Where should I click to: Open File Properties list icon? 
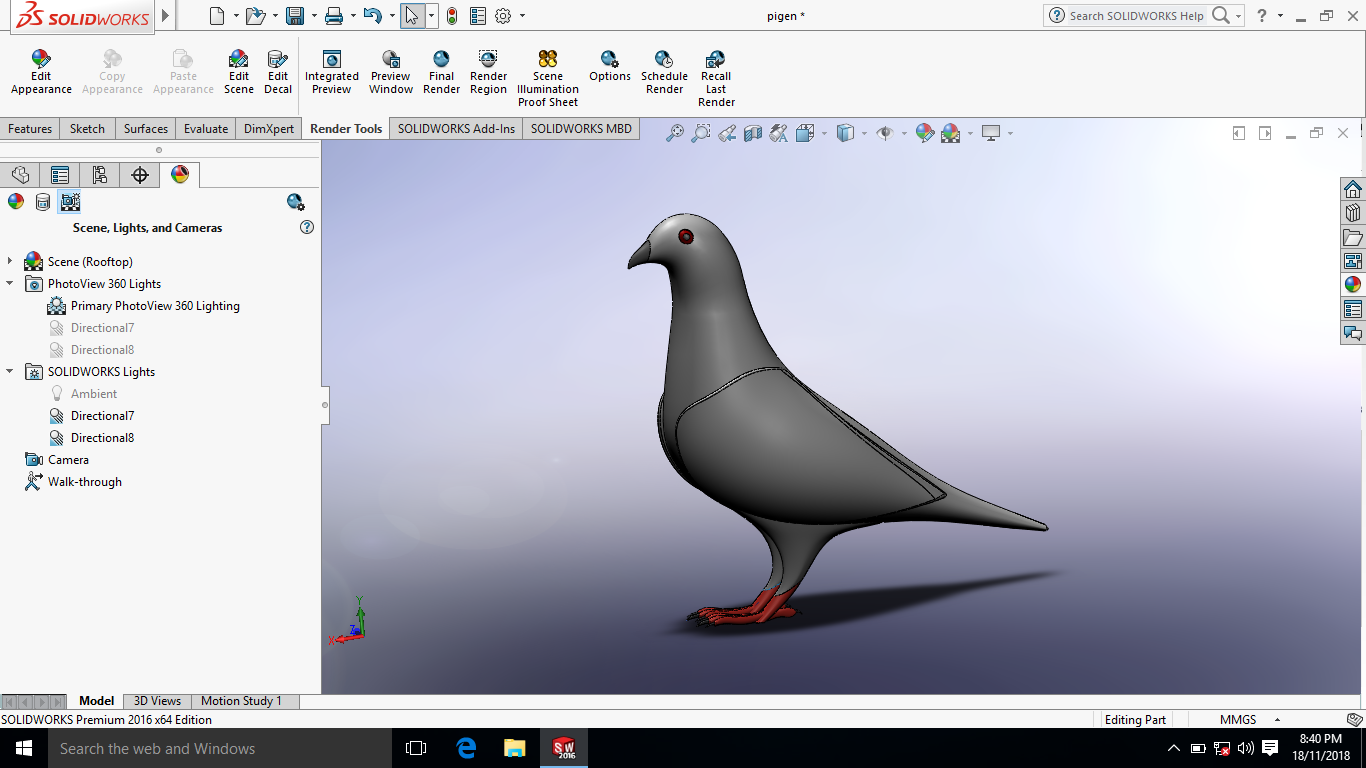click(478, 16)
